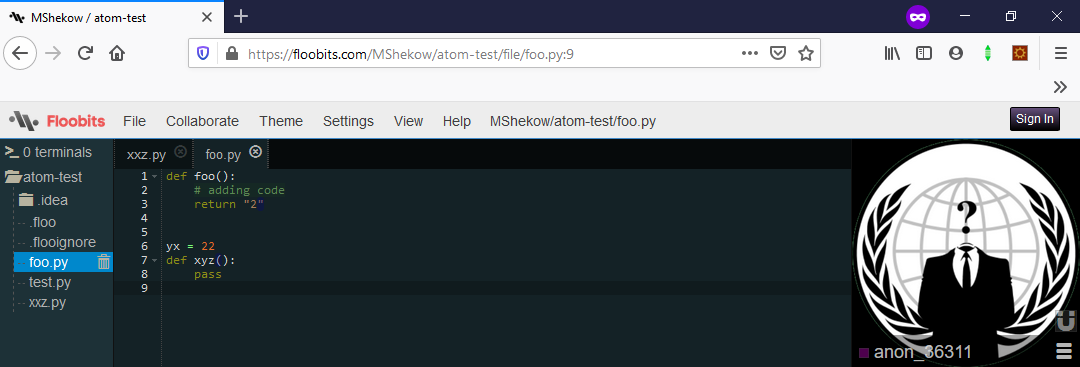Toggle the browser sidebar view icon
This screenshot has width=1080, height=367.
point(924,54)
